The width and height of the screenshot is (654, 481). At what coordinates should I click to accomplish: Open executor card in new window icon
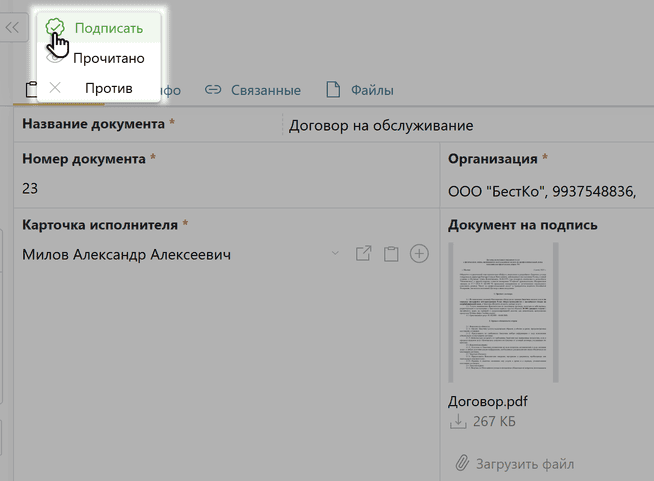tap(364, 254)
